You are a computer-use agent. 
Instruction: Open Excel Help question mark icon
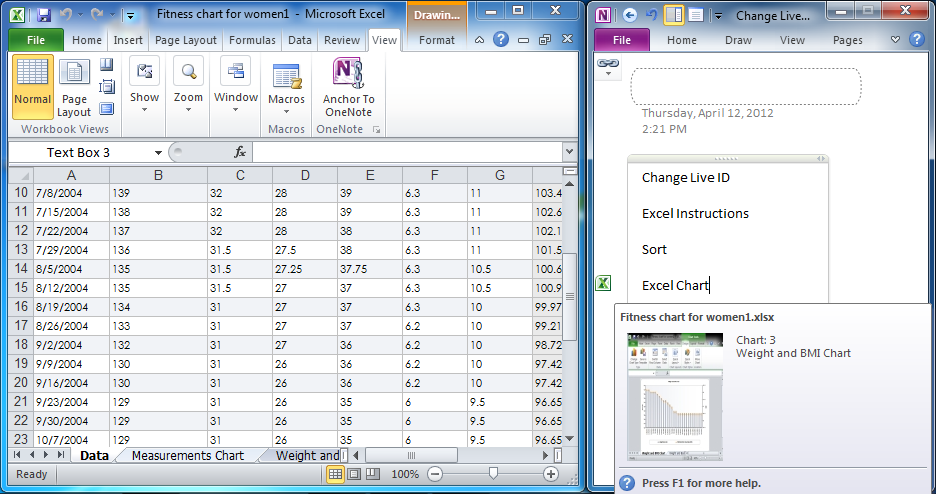[501, 39]
